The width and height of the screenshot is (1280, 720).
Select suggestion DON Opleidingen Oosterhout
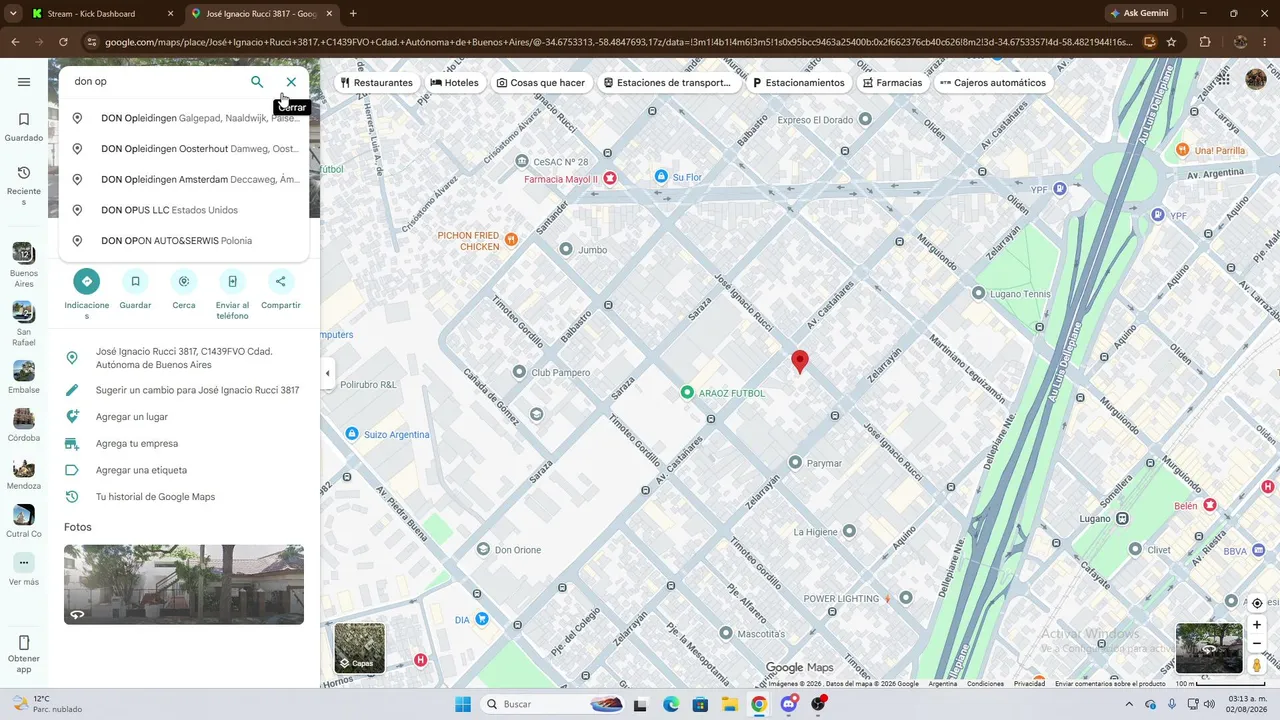[x=184, y=149]
